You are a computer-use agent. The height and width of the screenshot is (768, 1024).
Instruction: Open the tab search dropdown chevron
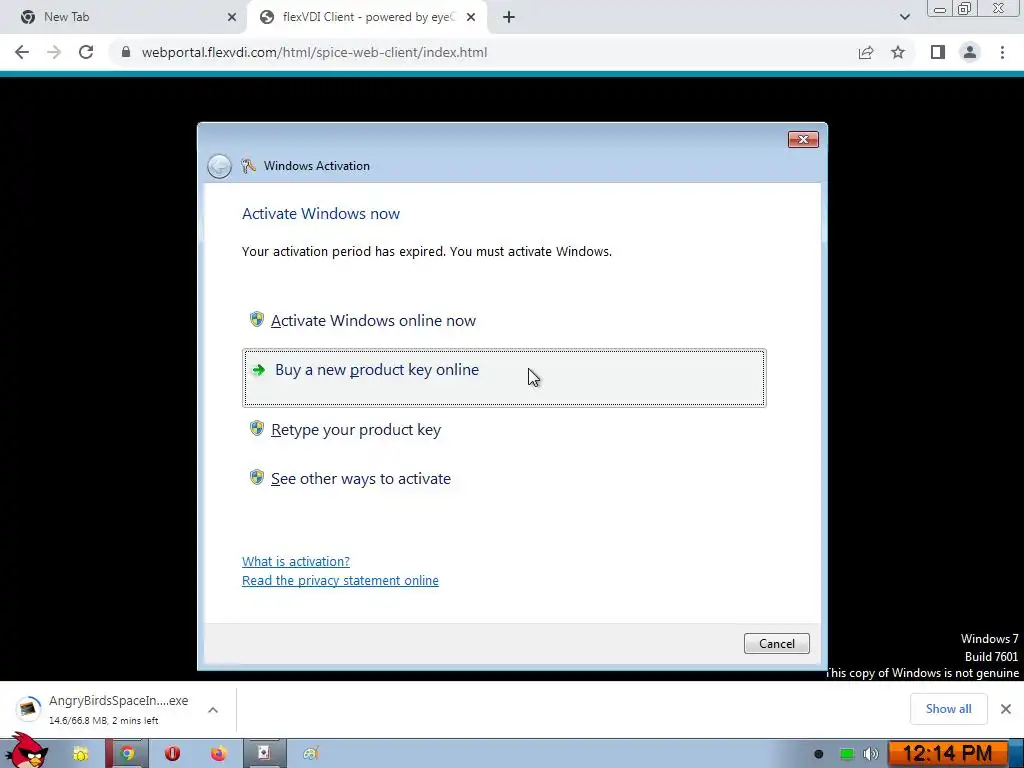click(904, 17)
